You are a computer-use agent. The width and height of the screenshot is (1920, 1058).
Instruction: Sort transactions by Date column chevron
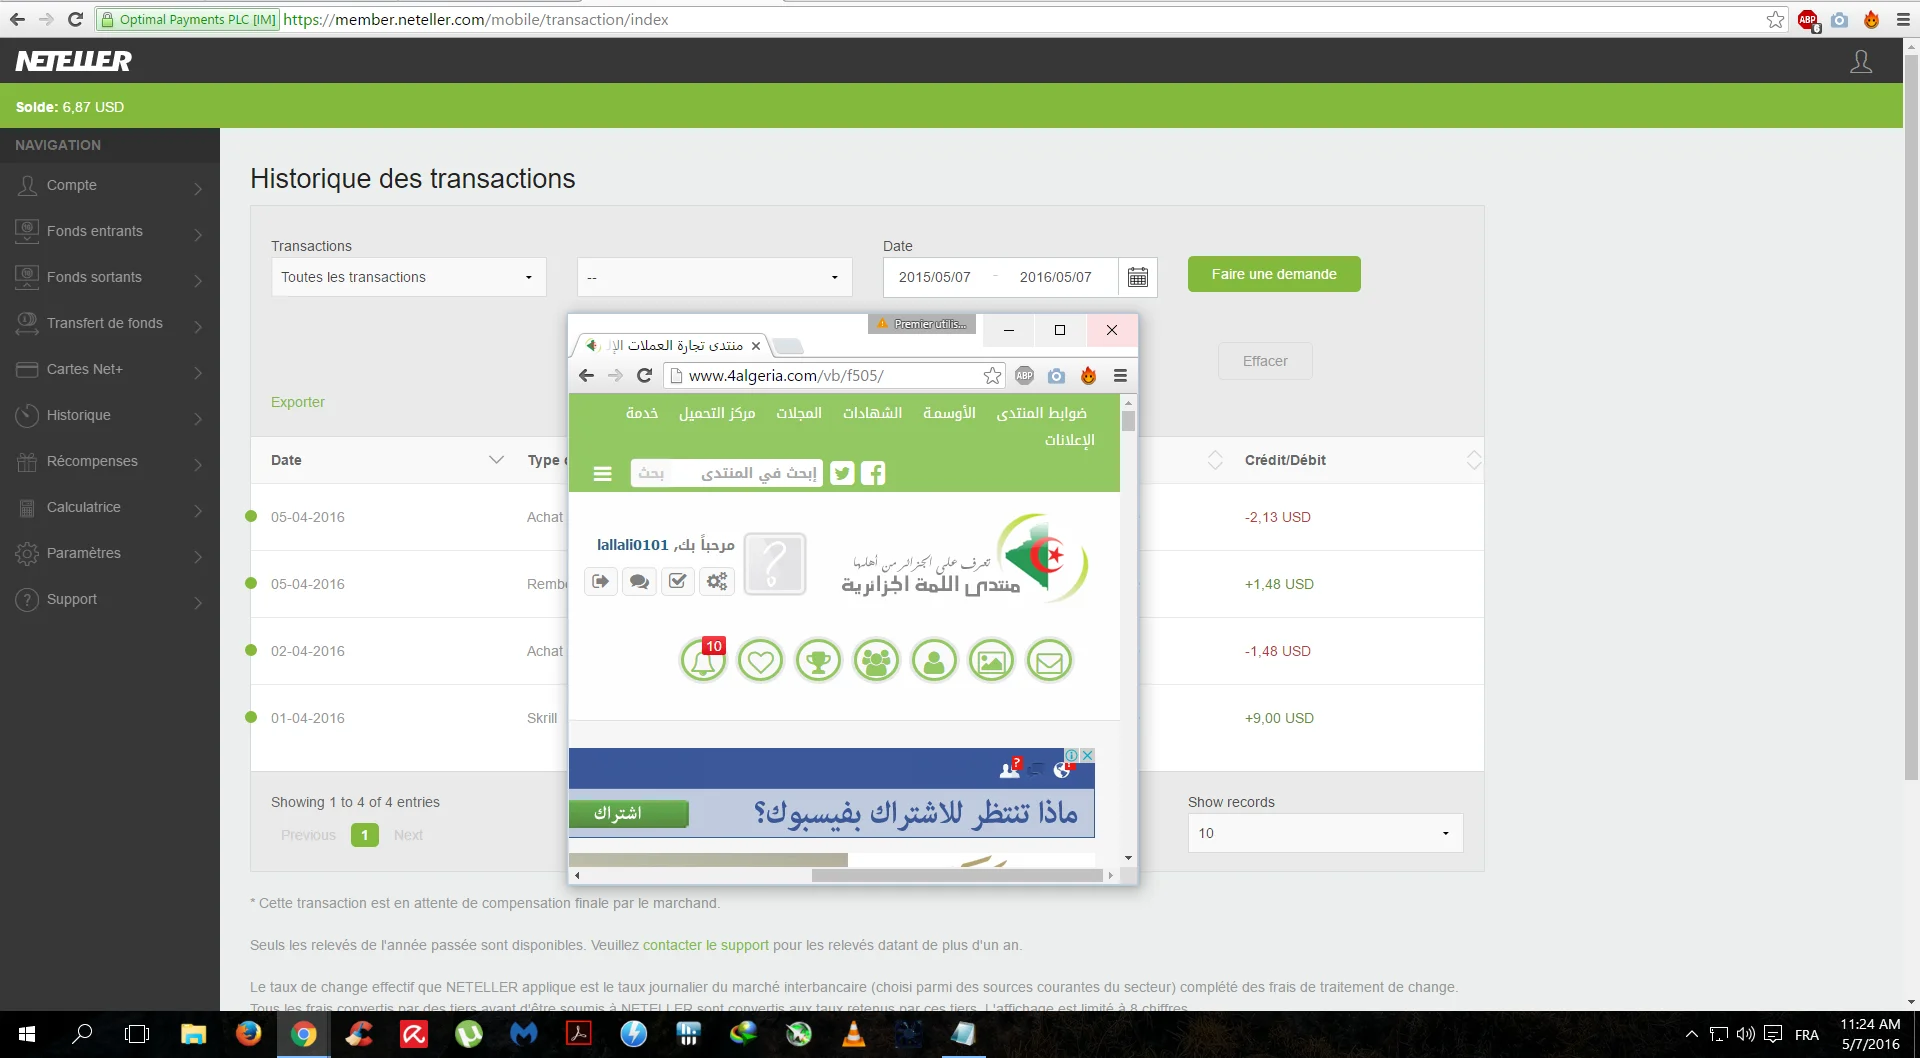tap(496, 460)
